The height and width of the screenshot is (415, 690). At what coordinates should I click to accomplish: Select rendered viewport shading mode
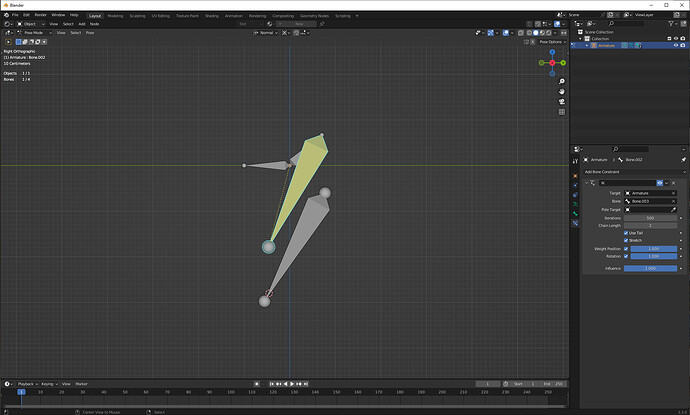pyautogui.click(x=548, y=33)
